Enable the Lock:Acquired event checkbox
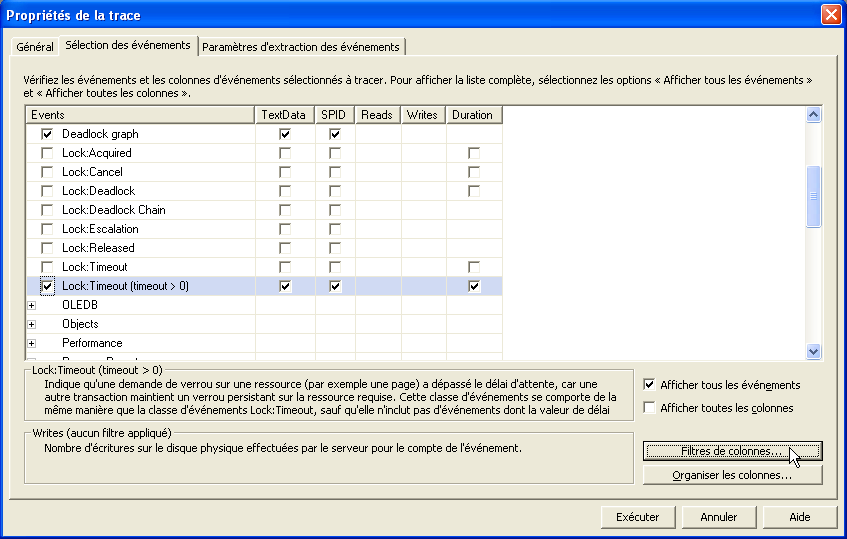Viewport: 847px width, 539px height. tap(46, 153)
